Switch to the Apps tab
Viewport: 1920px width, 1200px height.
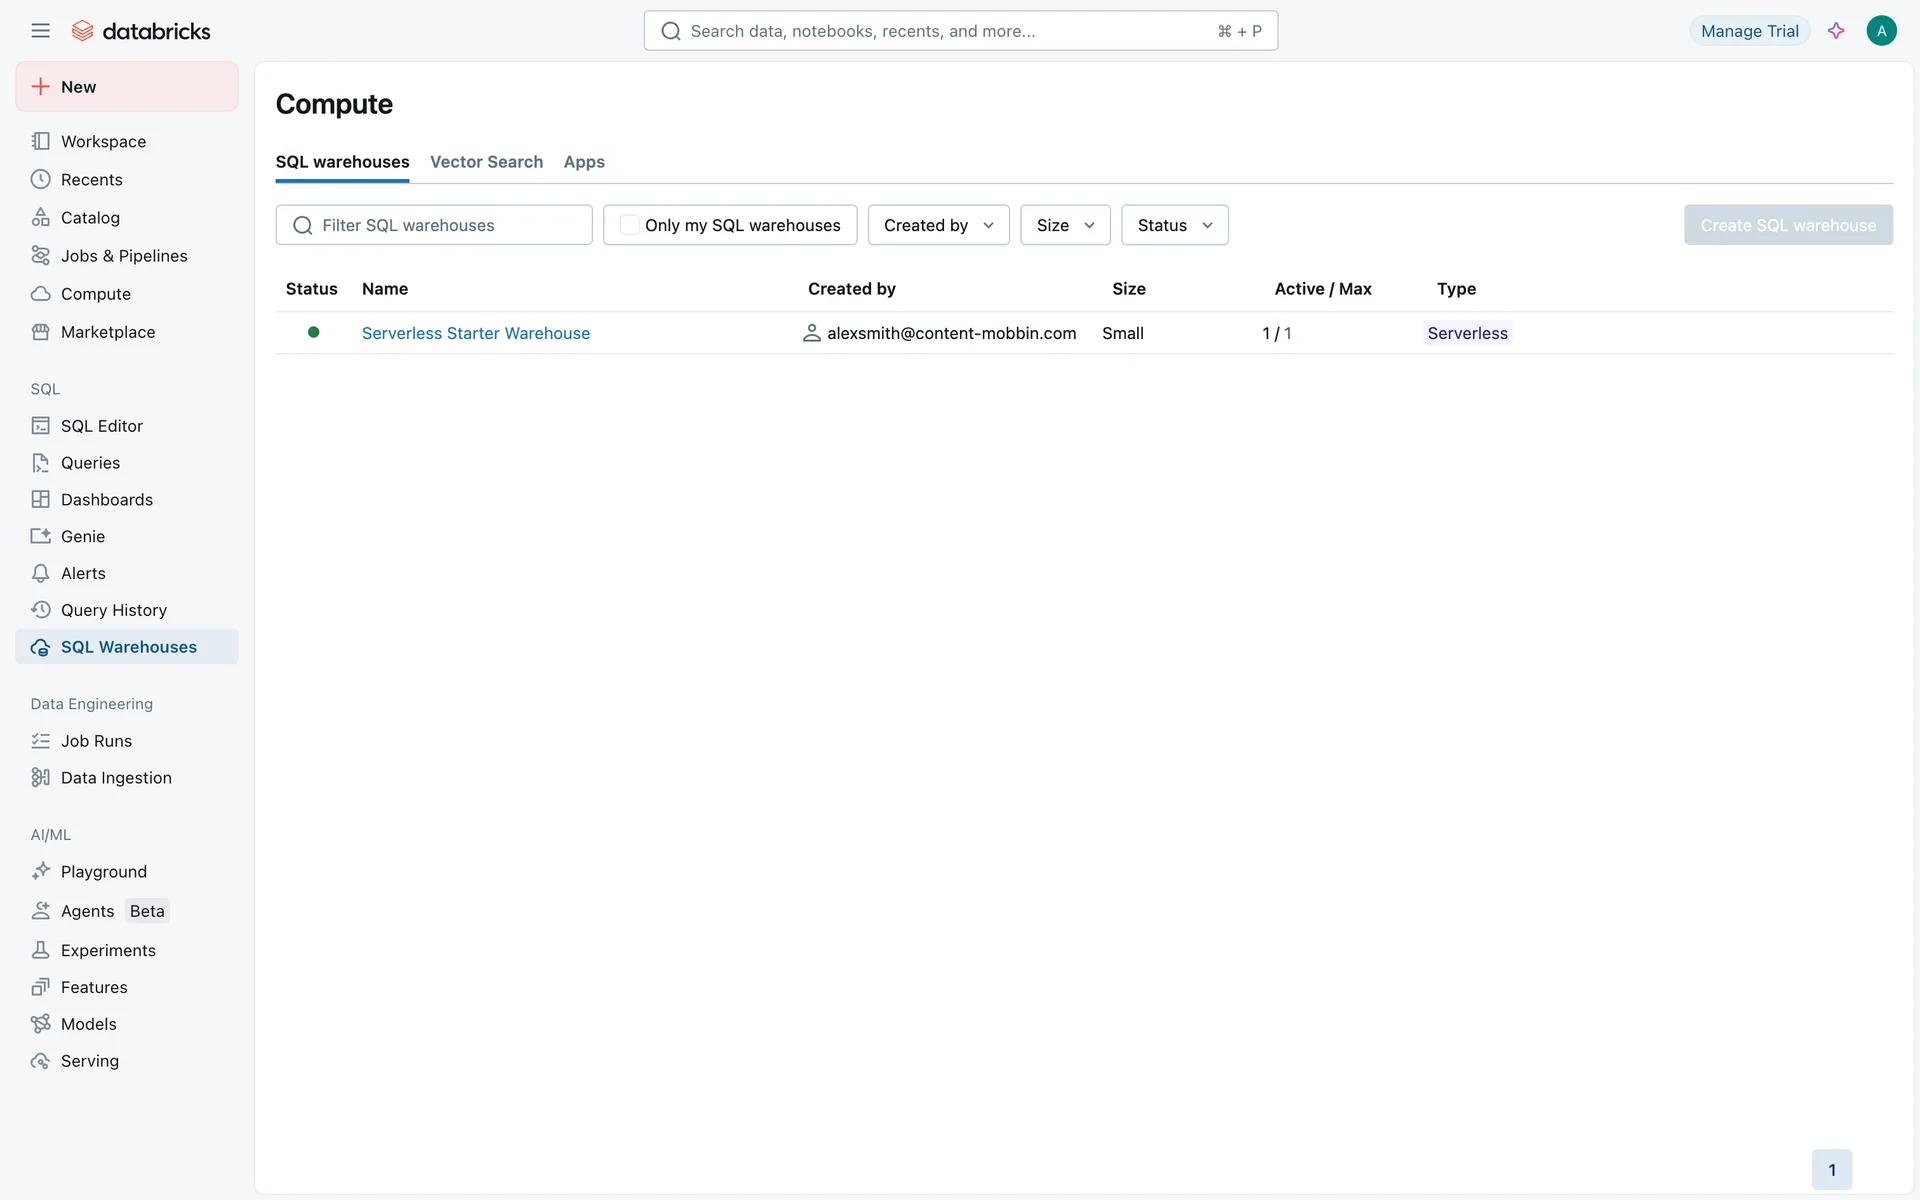[584, 162]
